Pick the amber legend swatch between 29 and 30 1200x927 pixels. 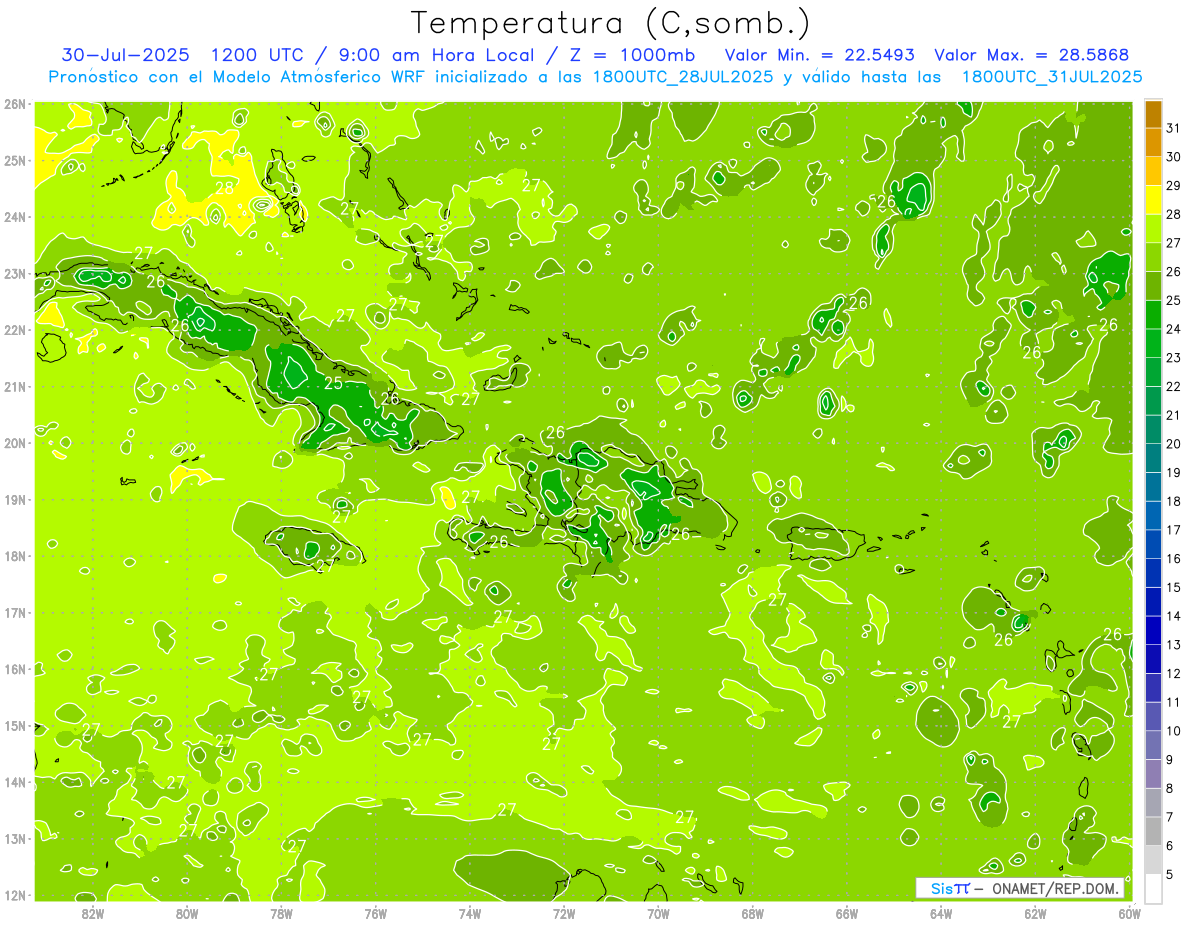tap(1153, 171)
